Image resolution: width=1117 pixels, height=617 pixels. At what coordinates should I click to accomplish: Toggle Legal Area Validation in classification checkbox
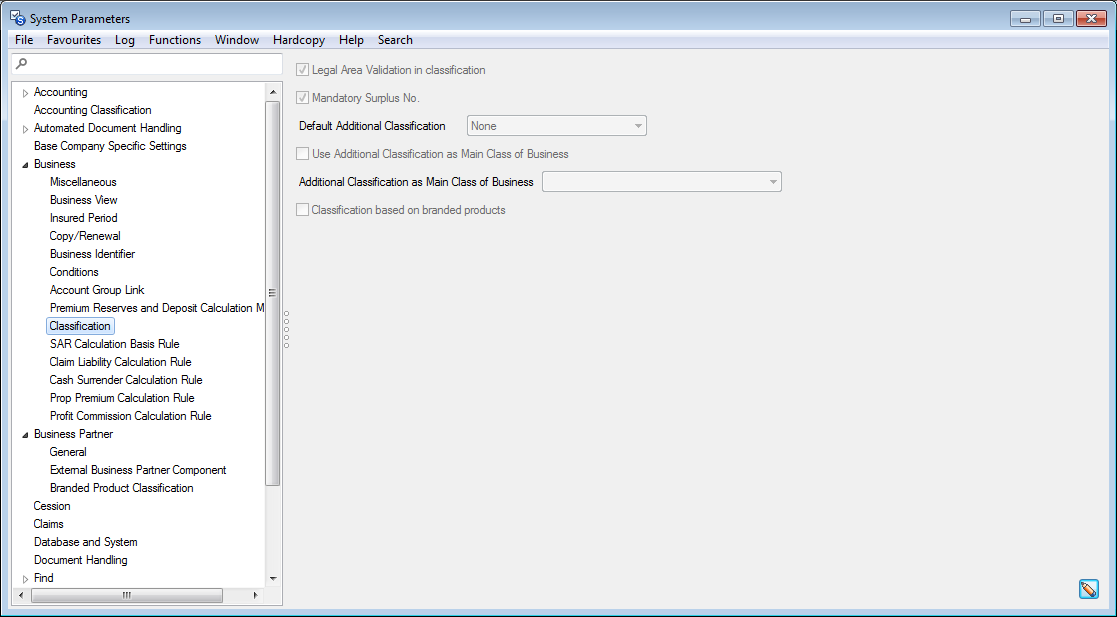[x=303, y=70]
